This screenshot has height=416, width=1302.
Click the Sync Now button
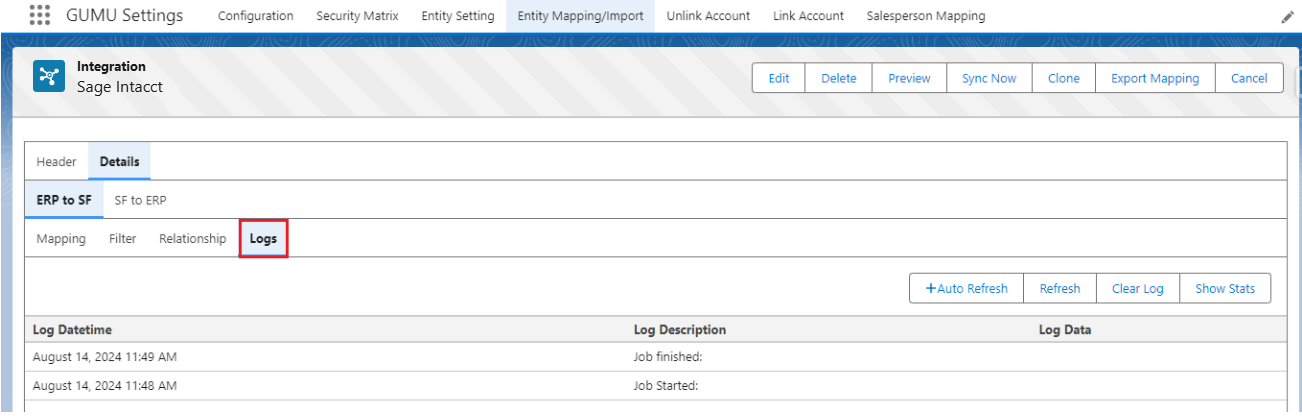point(988,78)
